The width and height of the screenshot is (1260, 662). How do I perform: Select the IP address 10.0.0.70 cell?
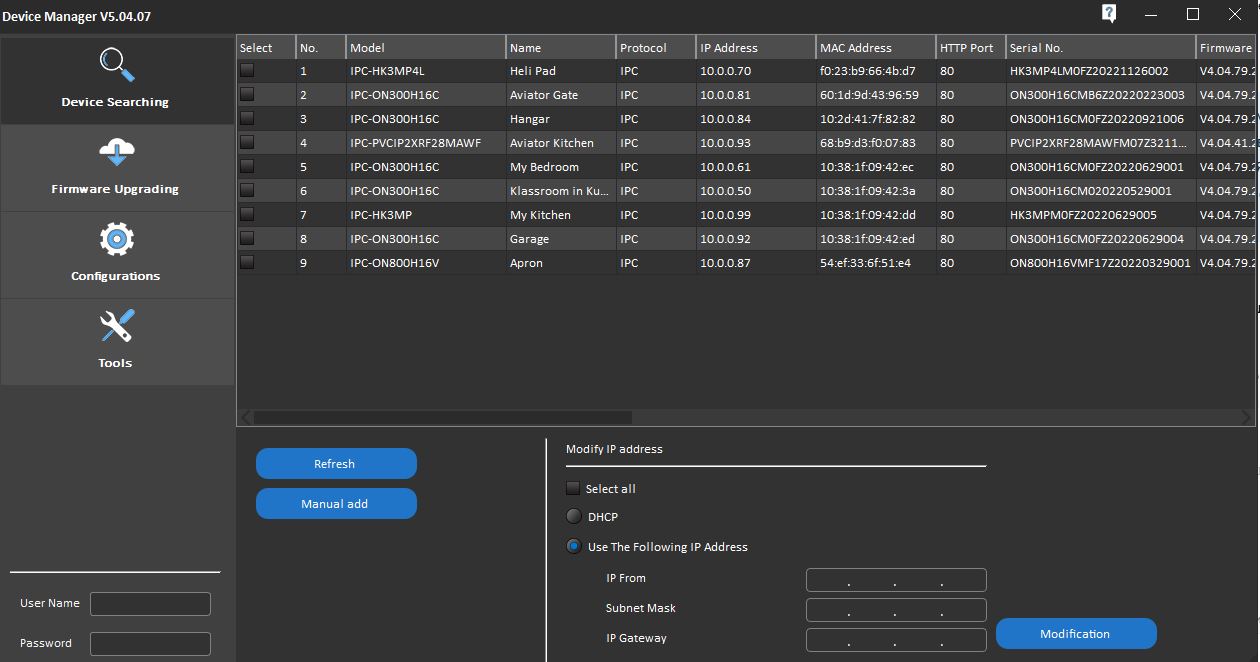[x=756, y=71]
